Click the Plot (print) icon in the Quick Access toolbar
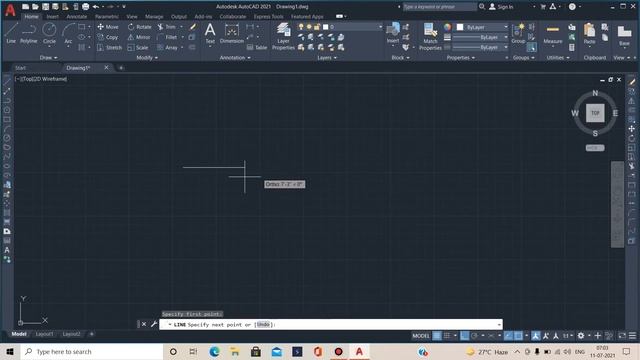The width and height of the screenshot is (640, 360). click(x=85, y=7)
